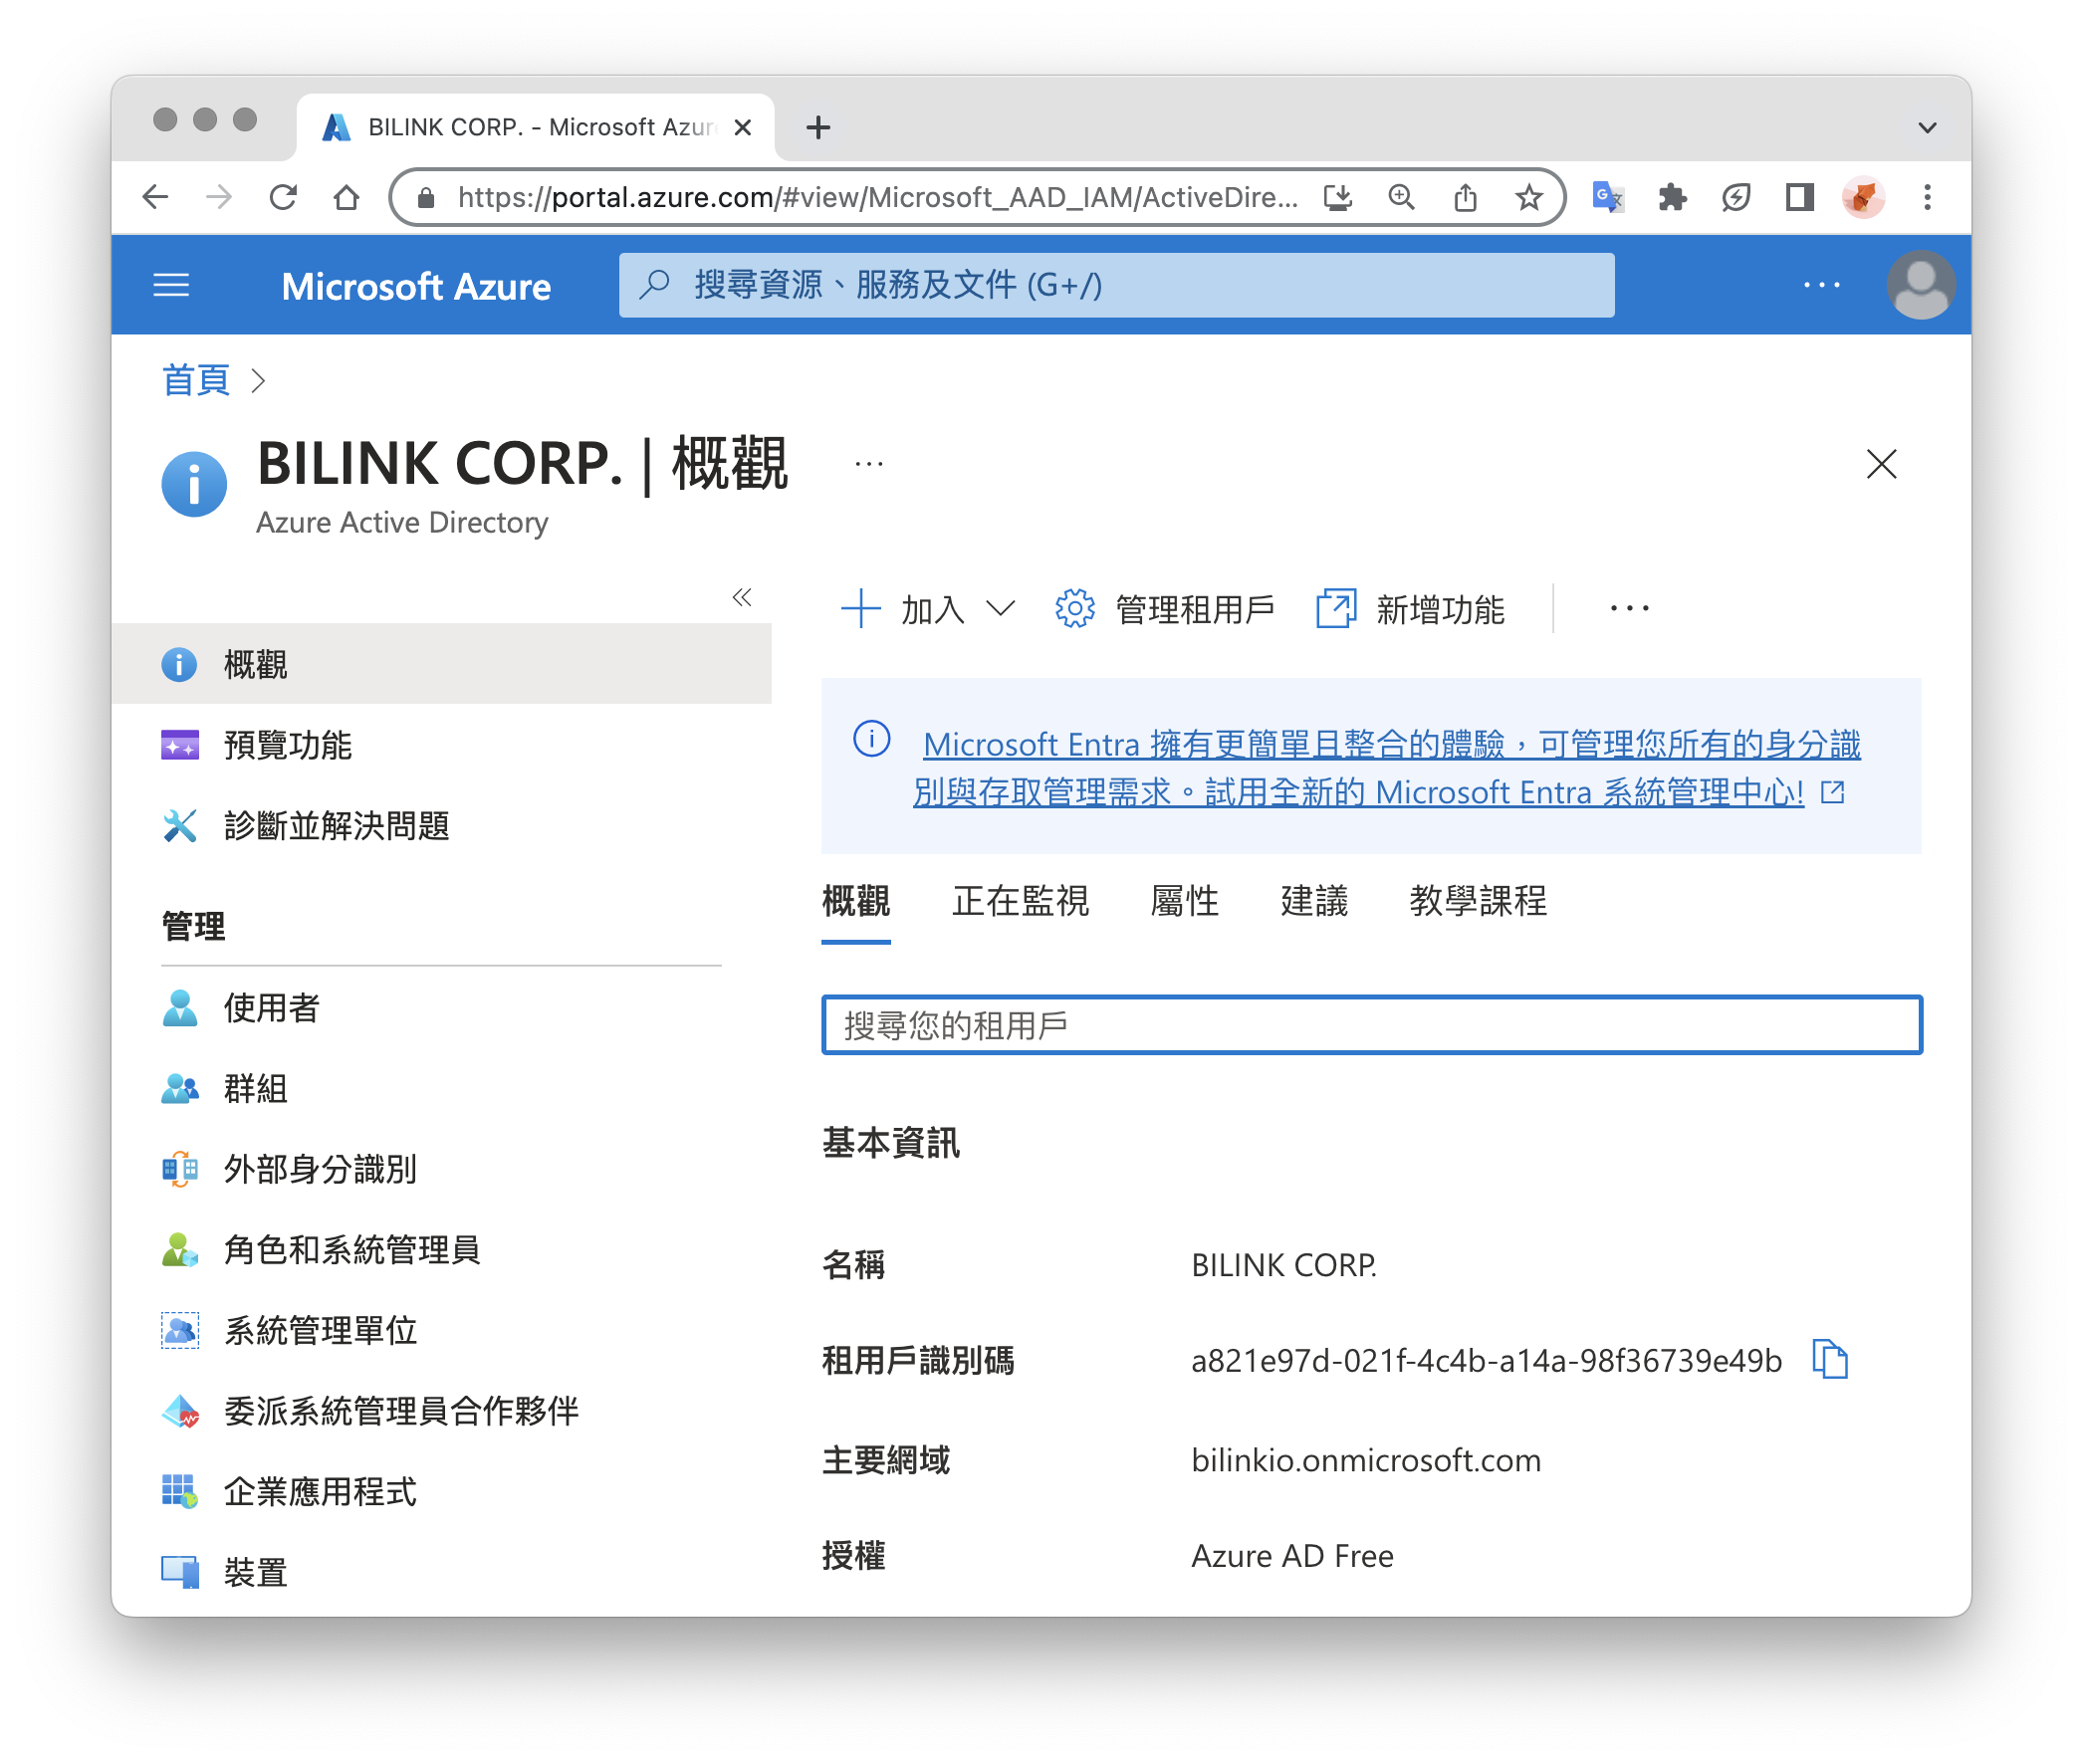
Task: Bookmark this page with the star icon
Action: tap(1528, 197)
